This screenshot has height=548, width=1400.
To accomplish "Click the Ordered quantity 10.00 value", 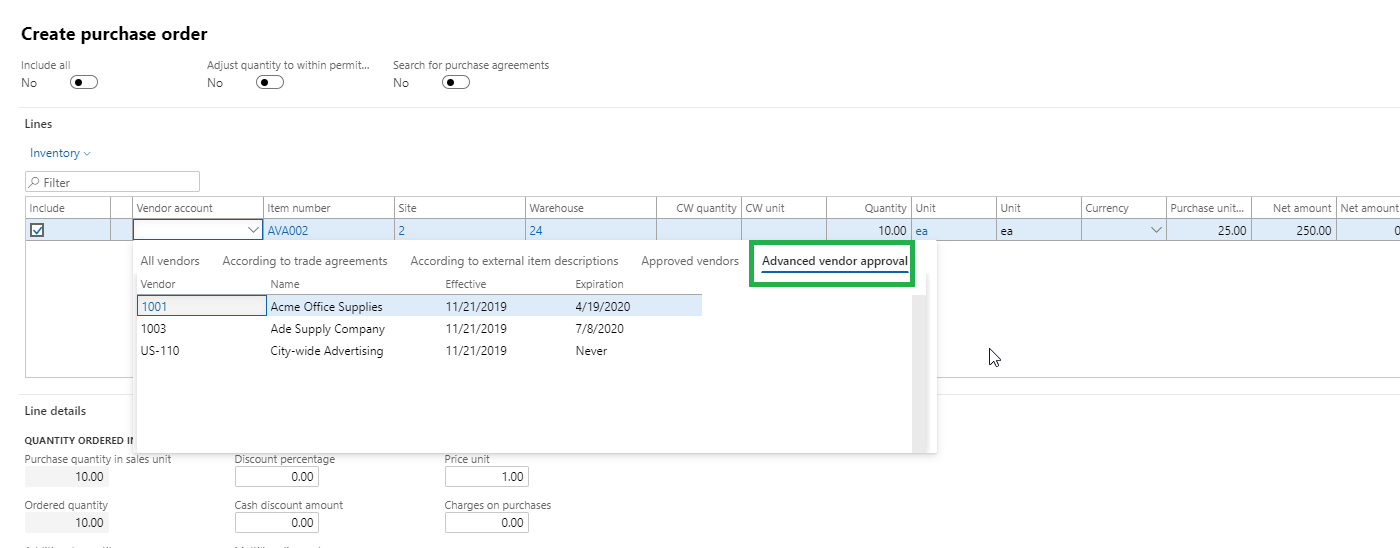I will point(67,523).
